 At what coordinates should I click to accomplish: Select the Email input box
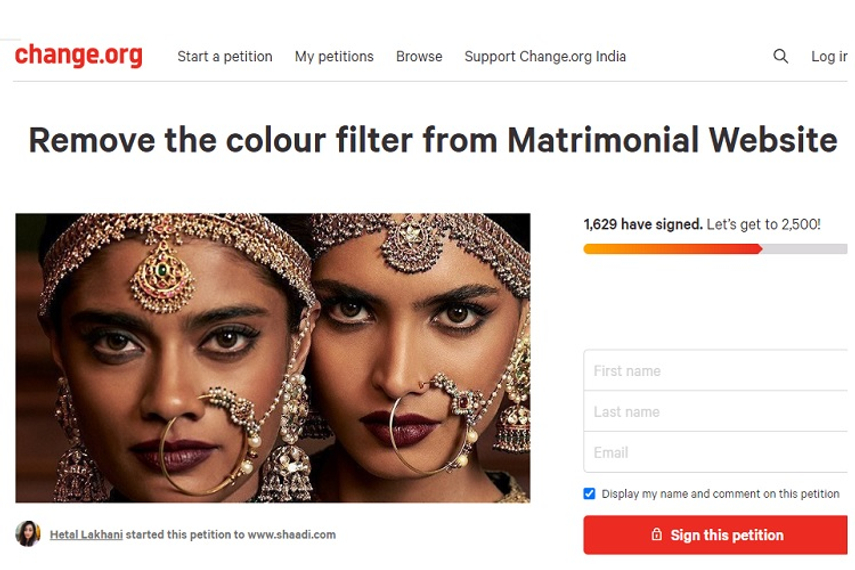[x=715, y=453]
